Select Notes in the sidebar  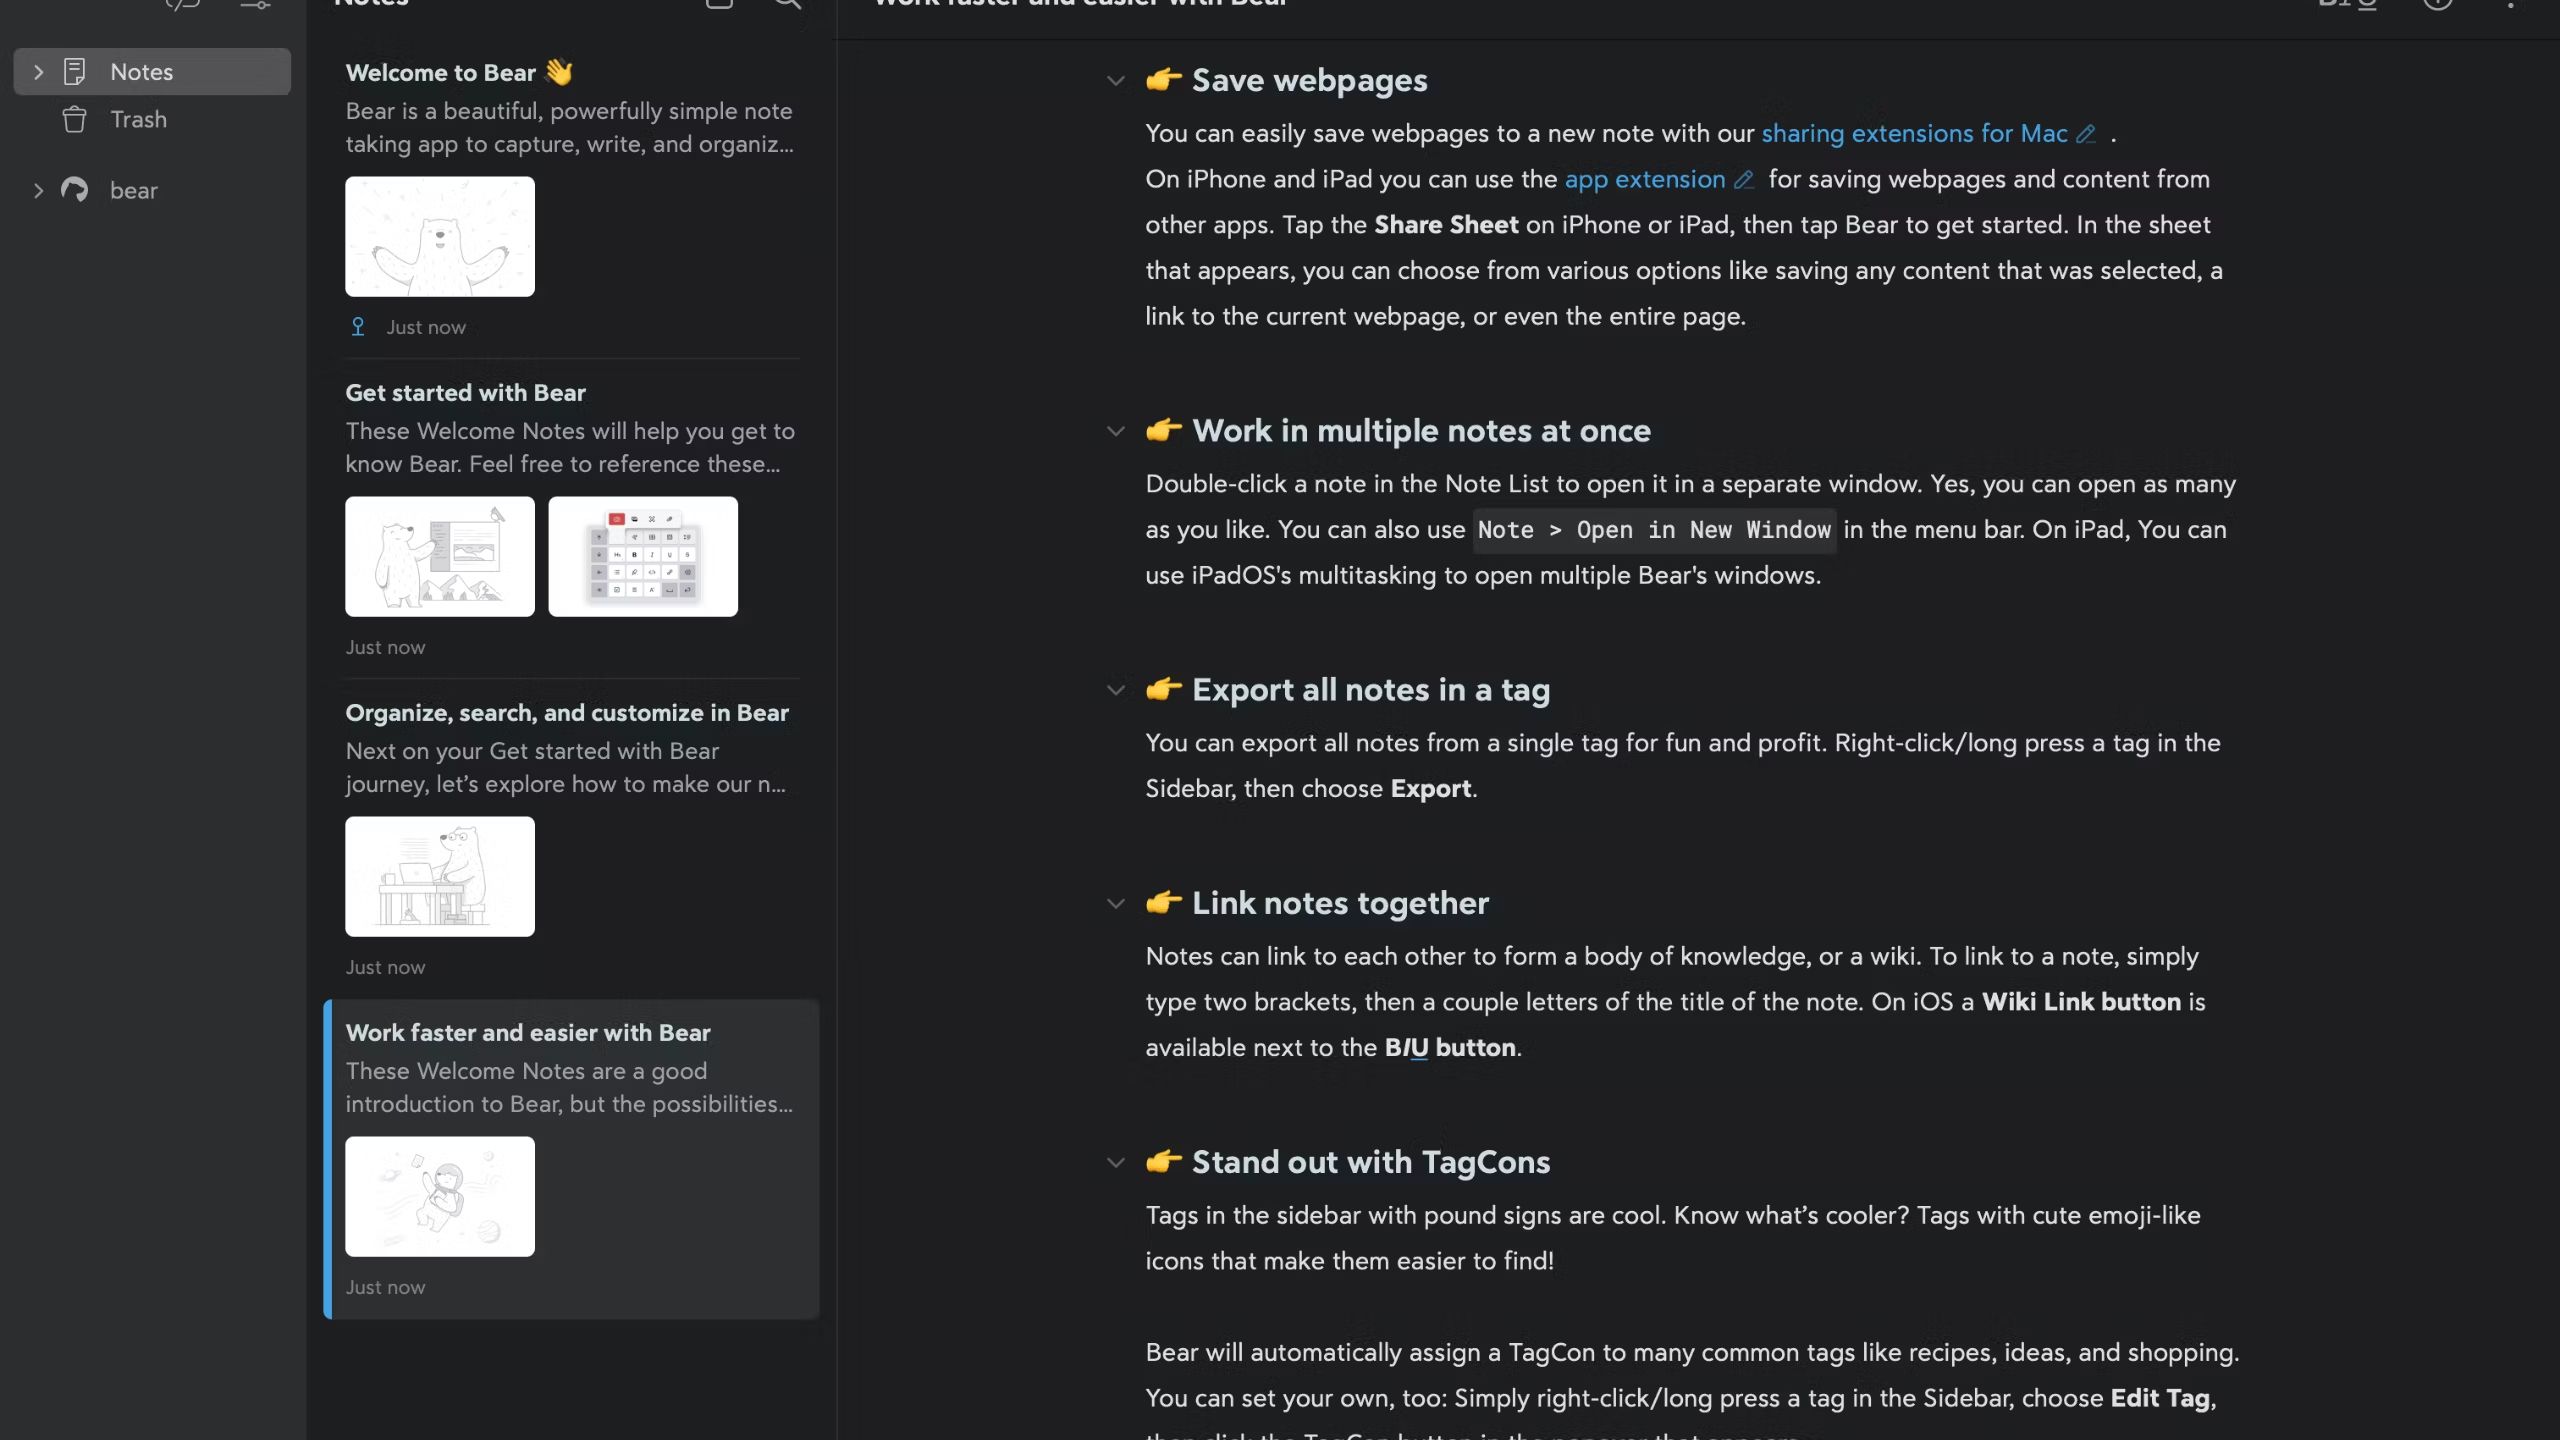pos(141,71)
